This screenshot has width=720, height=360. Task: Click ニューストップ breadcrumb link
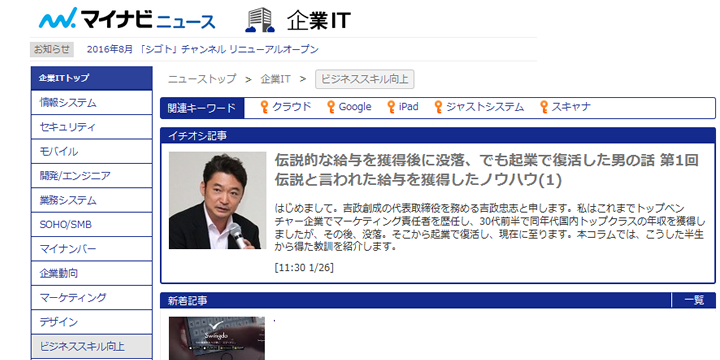[202, 79]
